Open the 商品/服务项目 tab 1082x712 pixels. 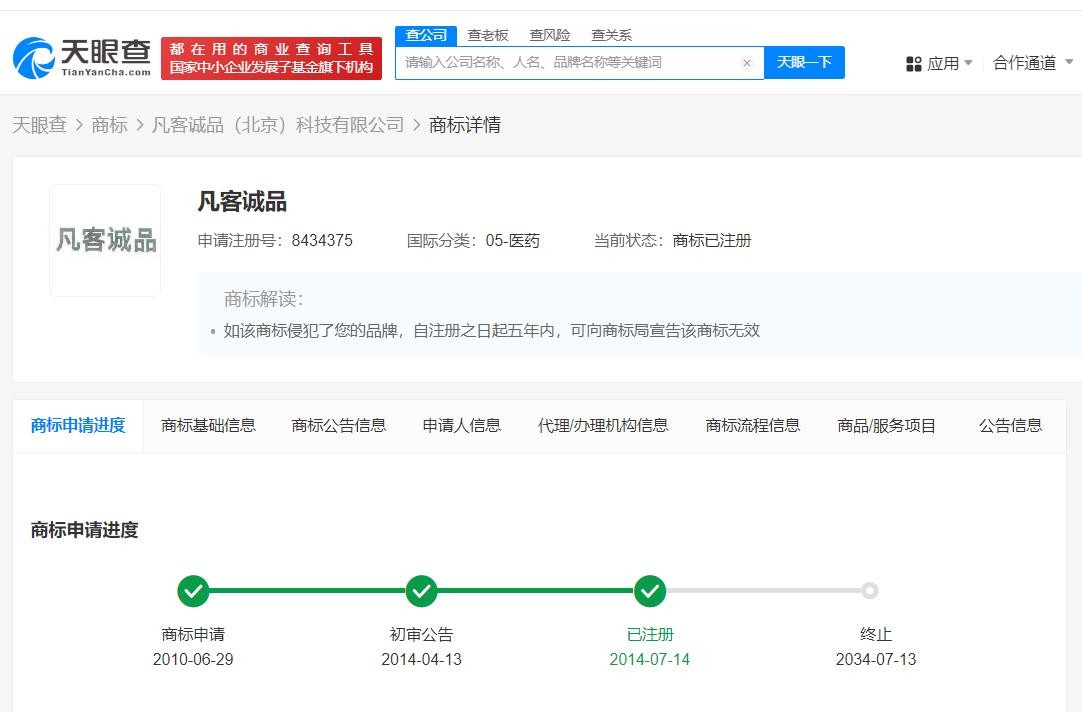(886, 425)
